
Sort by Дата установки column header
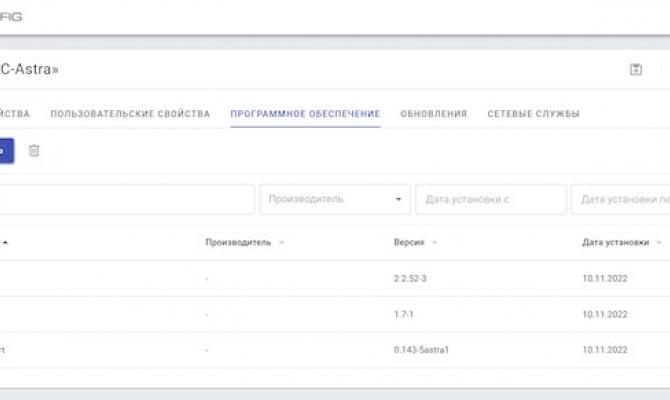(616, 242)
